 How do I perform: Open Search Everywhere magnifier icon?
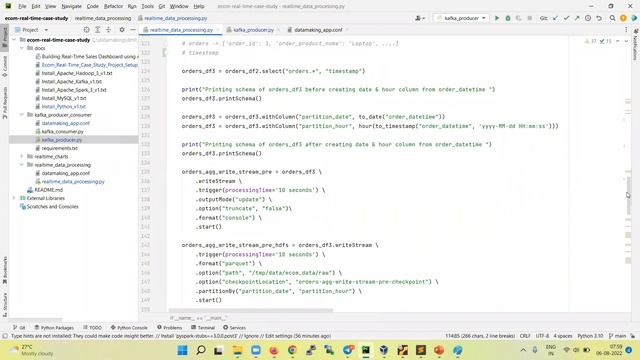613,18
